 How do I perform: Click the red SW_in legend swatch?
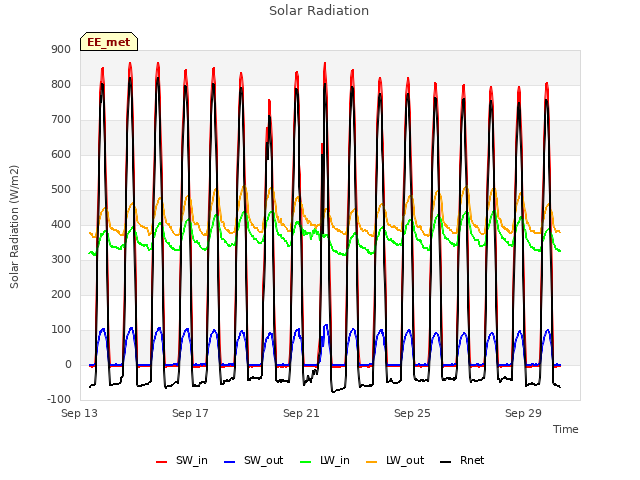(162, 462)
